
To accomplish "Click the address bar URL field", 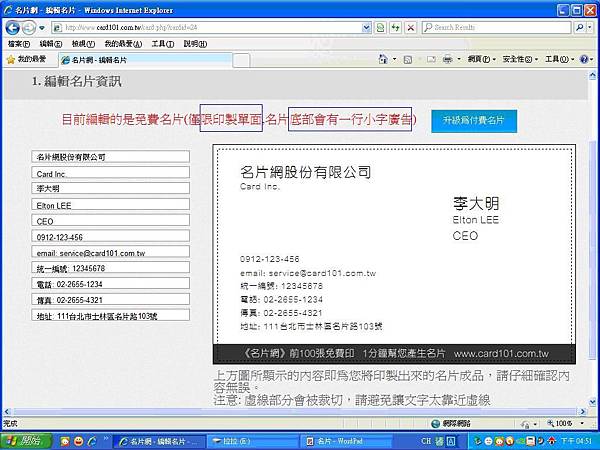I will pos(207,28).
